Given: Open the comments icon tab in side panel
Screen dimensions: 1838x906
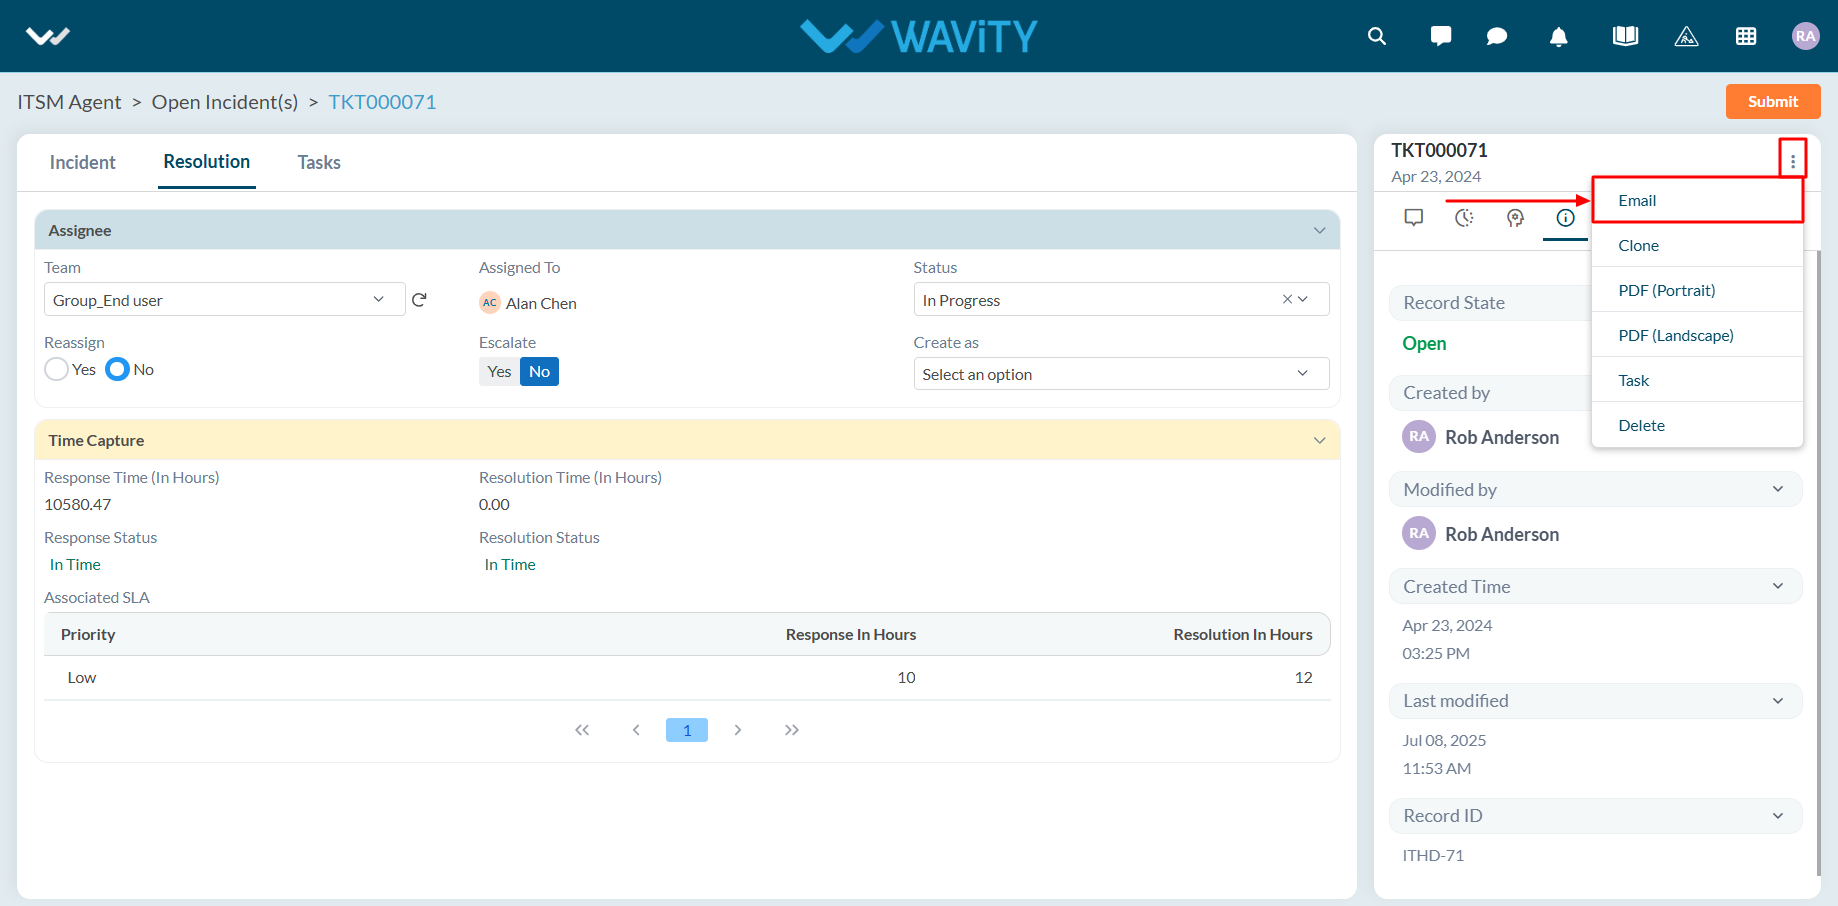Looking at the screenshot, I should [1413, 218].
